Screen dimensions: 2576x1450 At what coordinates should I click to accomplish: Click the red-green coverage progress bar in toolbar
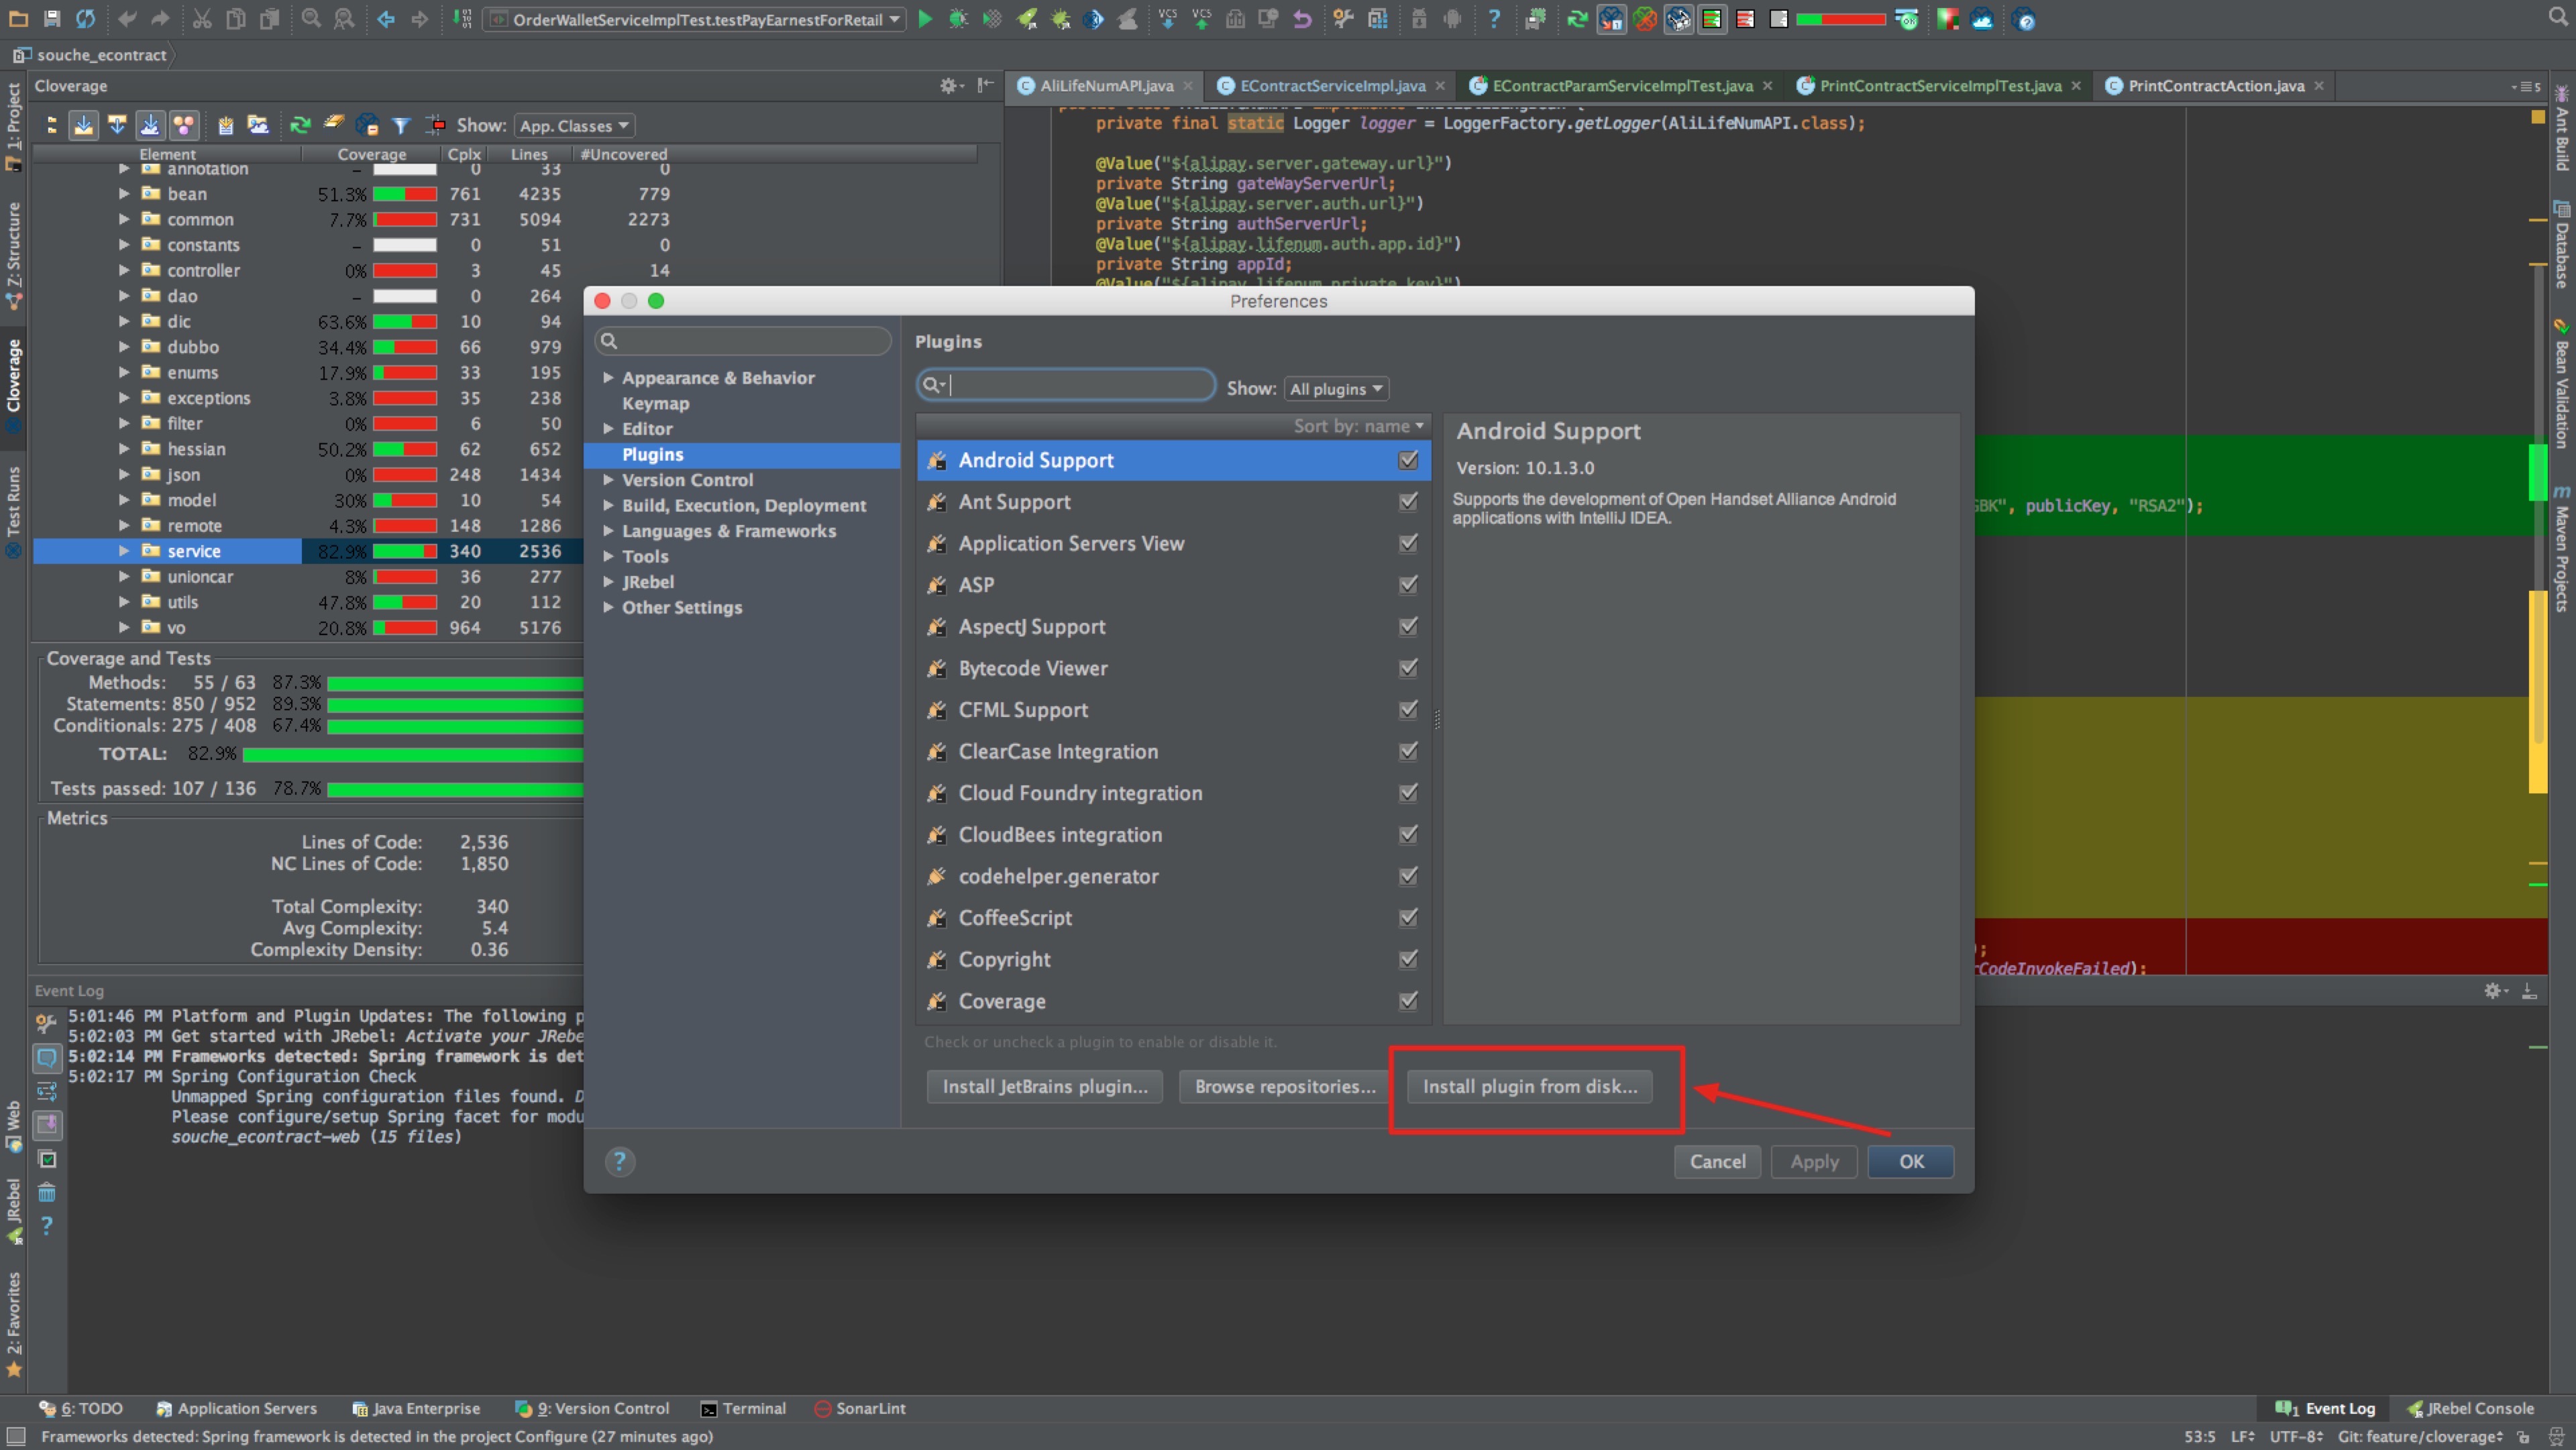(x=1840, y=19)
